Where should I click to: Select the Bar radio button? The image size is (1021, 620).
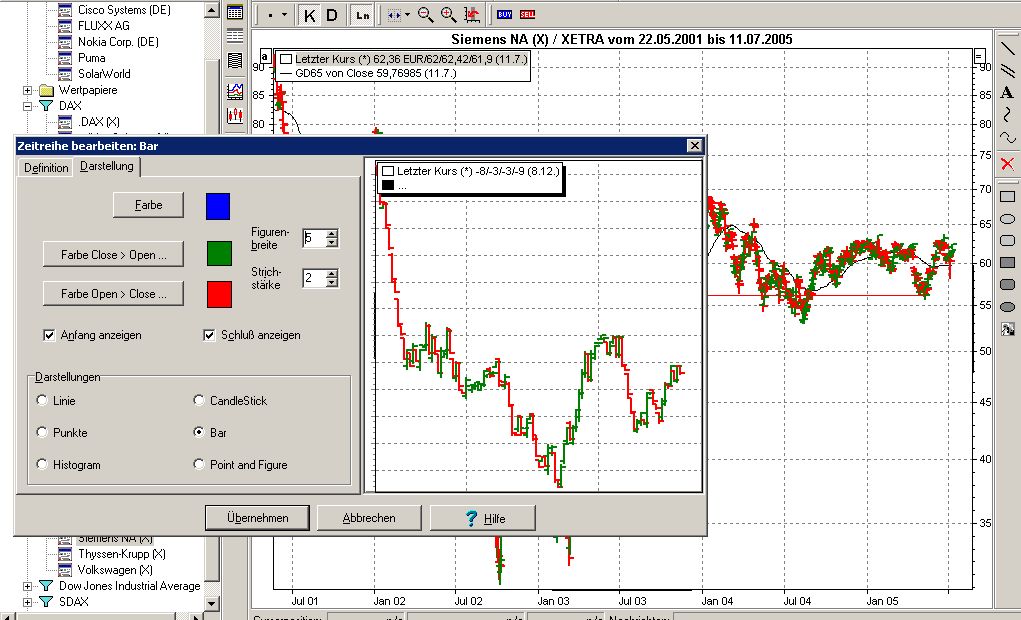pos(199,432)
